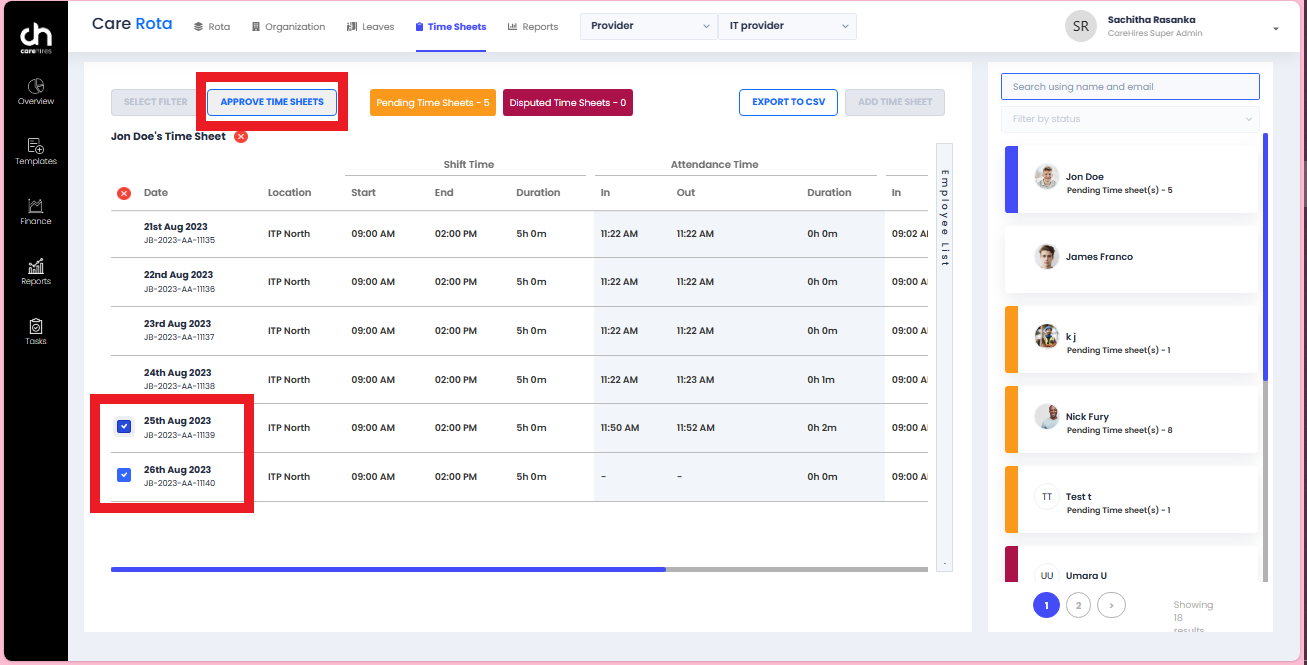This screenshot has height=665, width=1307.
Task: Select the Templates icon in the sidebar
Action: tap(35, 150)
